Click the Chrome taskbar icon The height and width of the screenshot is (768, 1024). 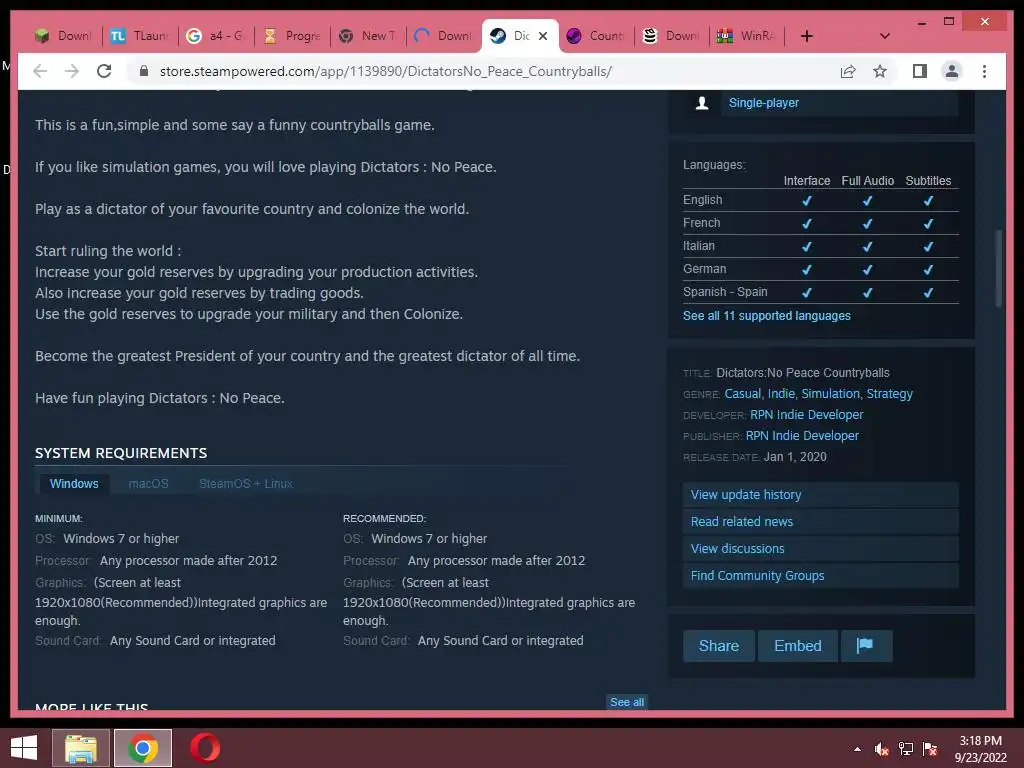coord(143,748)
